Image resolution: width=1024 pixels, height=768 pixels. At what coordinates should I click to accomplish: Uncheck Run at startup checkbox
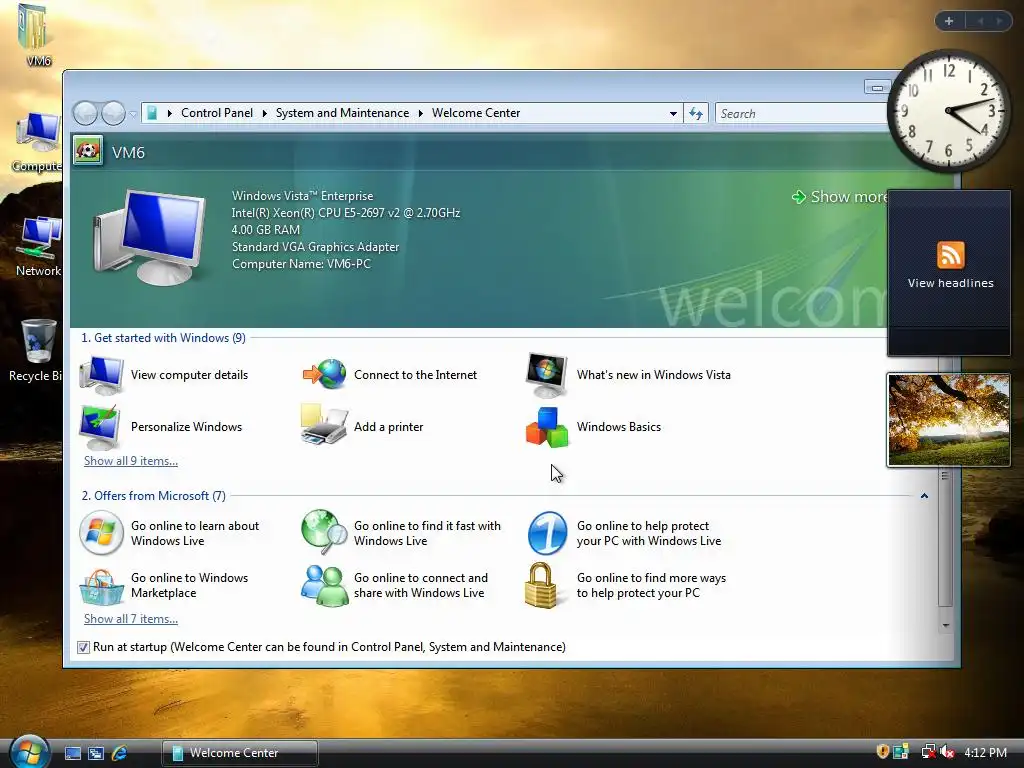point(83,647)
